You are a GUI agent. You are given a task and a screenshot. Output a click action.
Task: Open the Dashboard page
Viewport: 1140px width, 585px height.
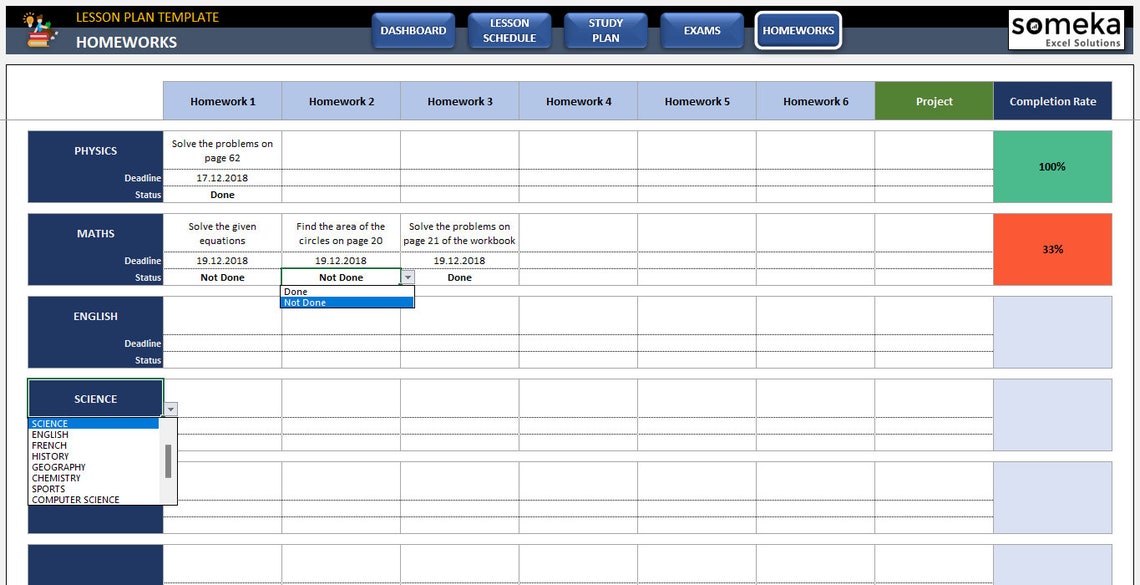[413, 31]
